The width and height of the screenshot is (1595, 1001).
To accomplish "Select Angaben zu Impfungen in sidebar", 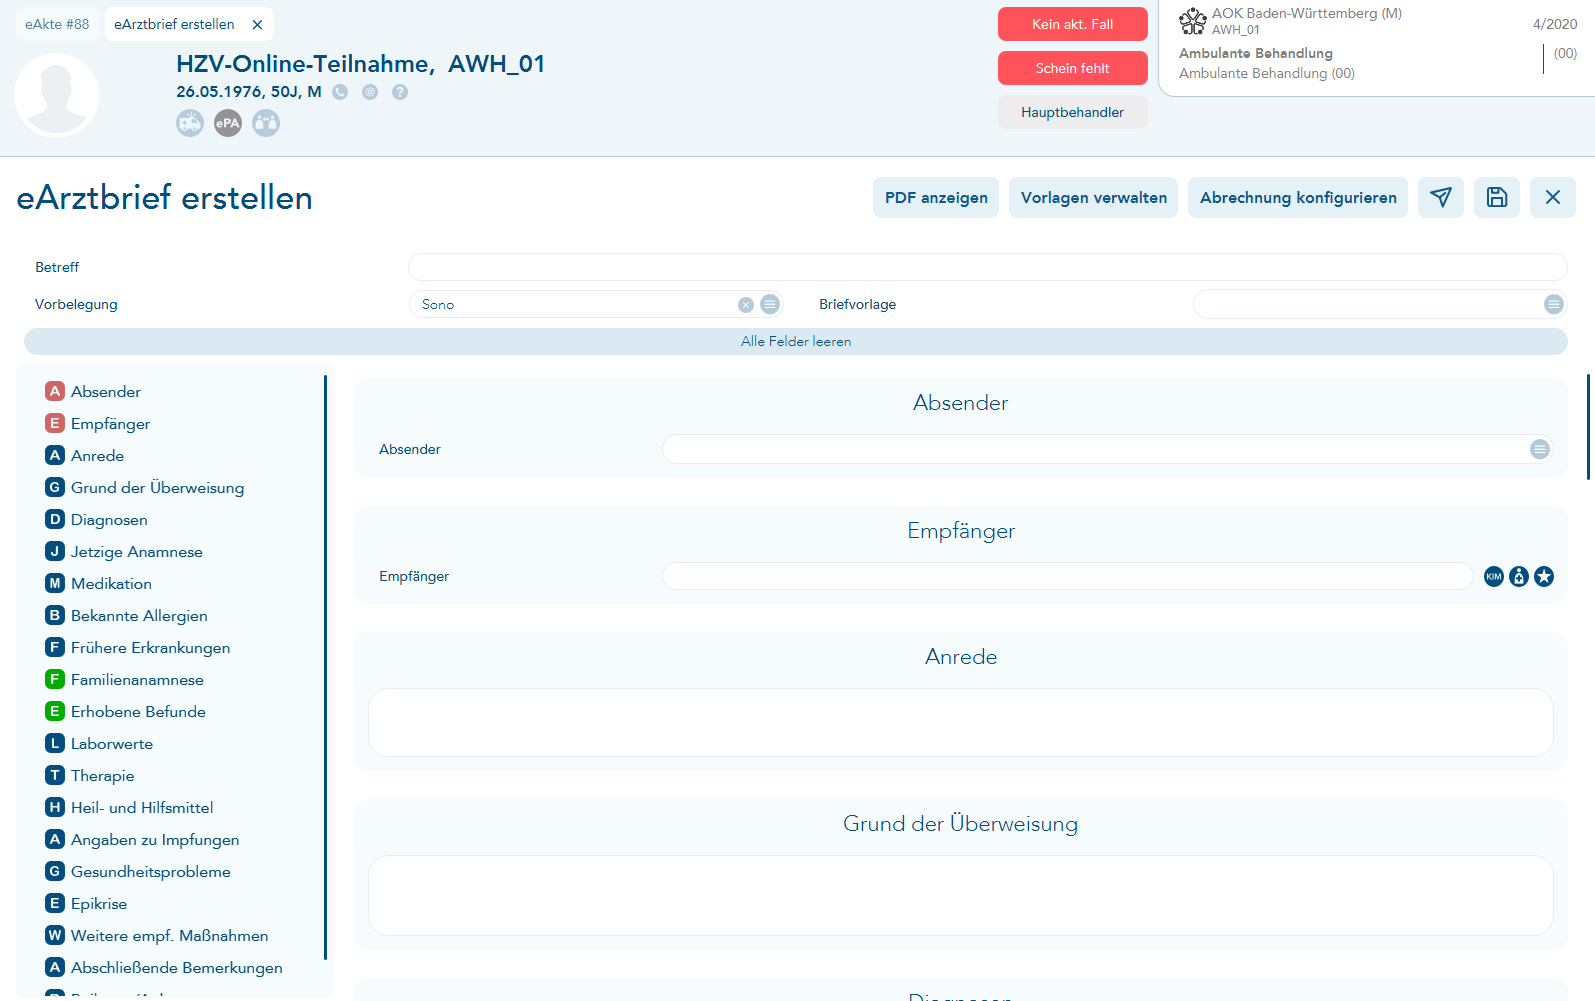I will [x=142, y=840].
